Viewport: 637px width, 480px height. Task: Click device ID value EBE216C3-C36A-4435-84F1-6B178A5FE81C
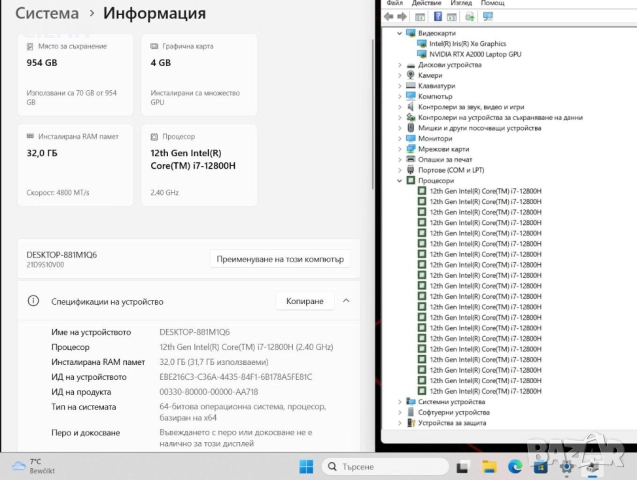tap(236, 377)
